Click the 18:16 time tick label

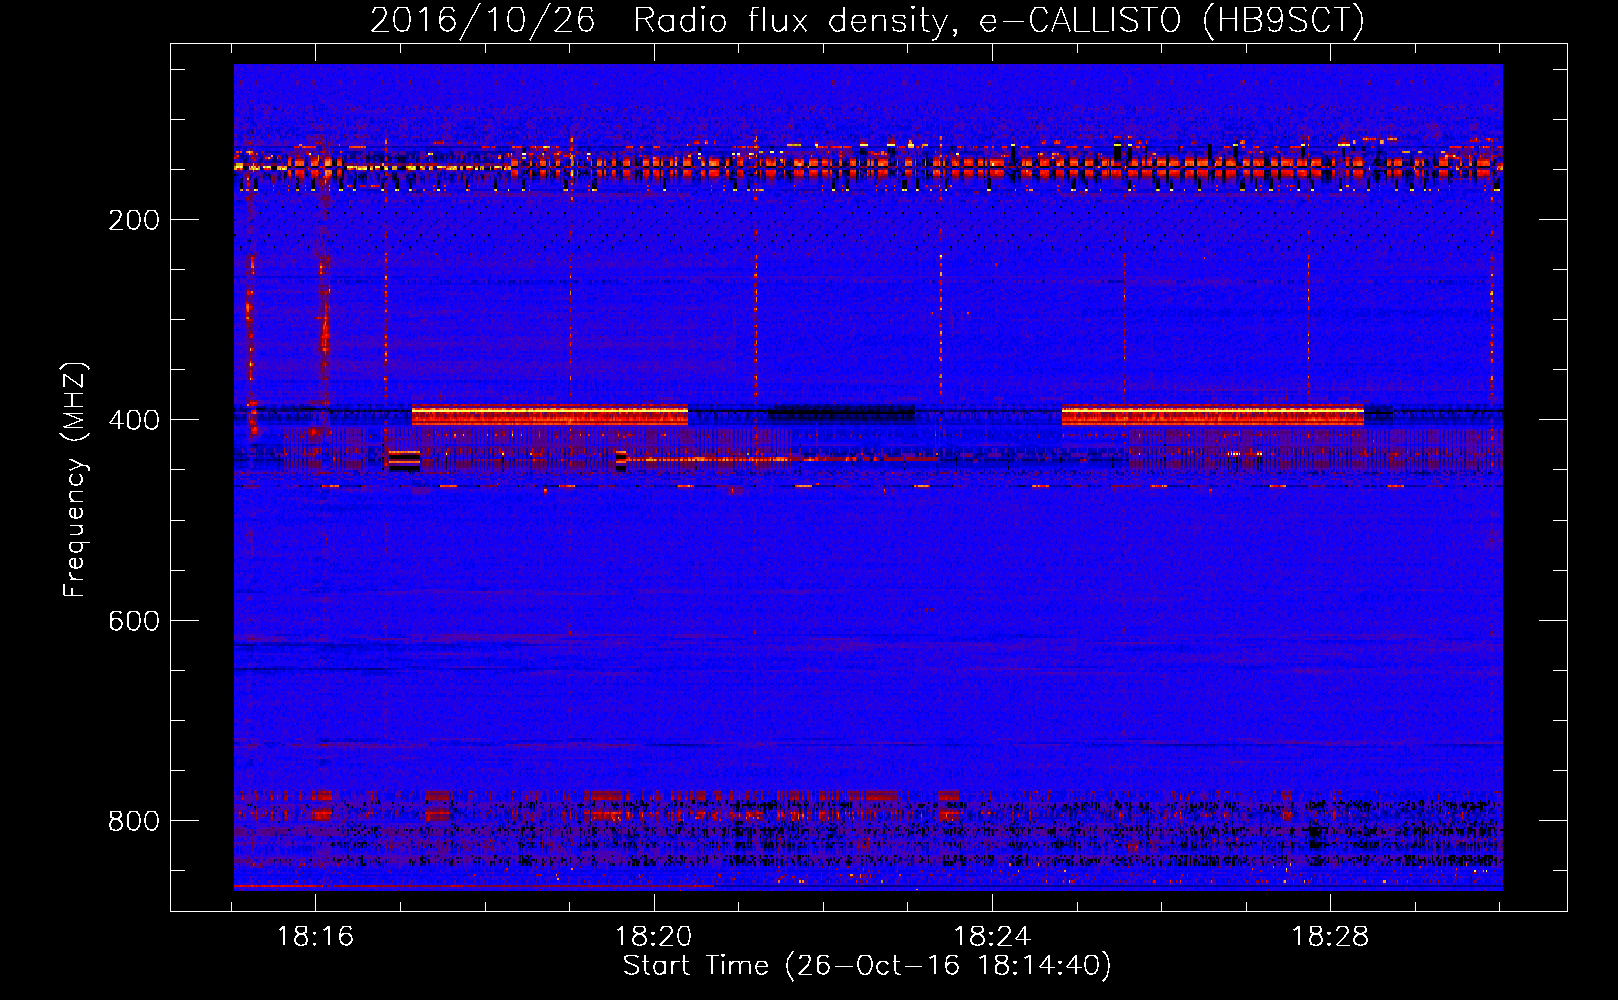coord(315,937)
